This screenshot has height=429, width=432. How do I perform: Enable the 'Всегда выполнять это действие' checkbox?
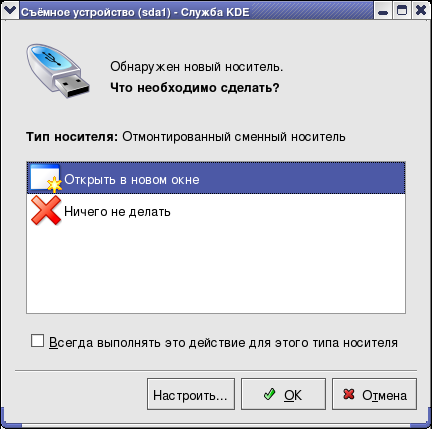tap(37, 341)
